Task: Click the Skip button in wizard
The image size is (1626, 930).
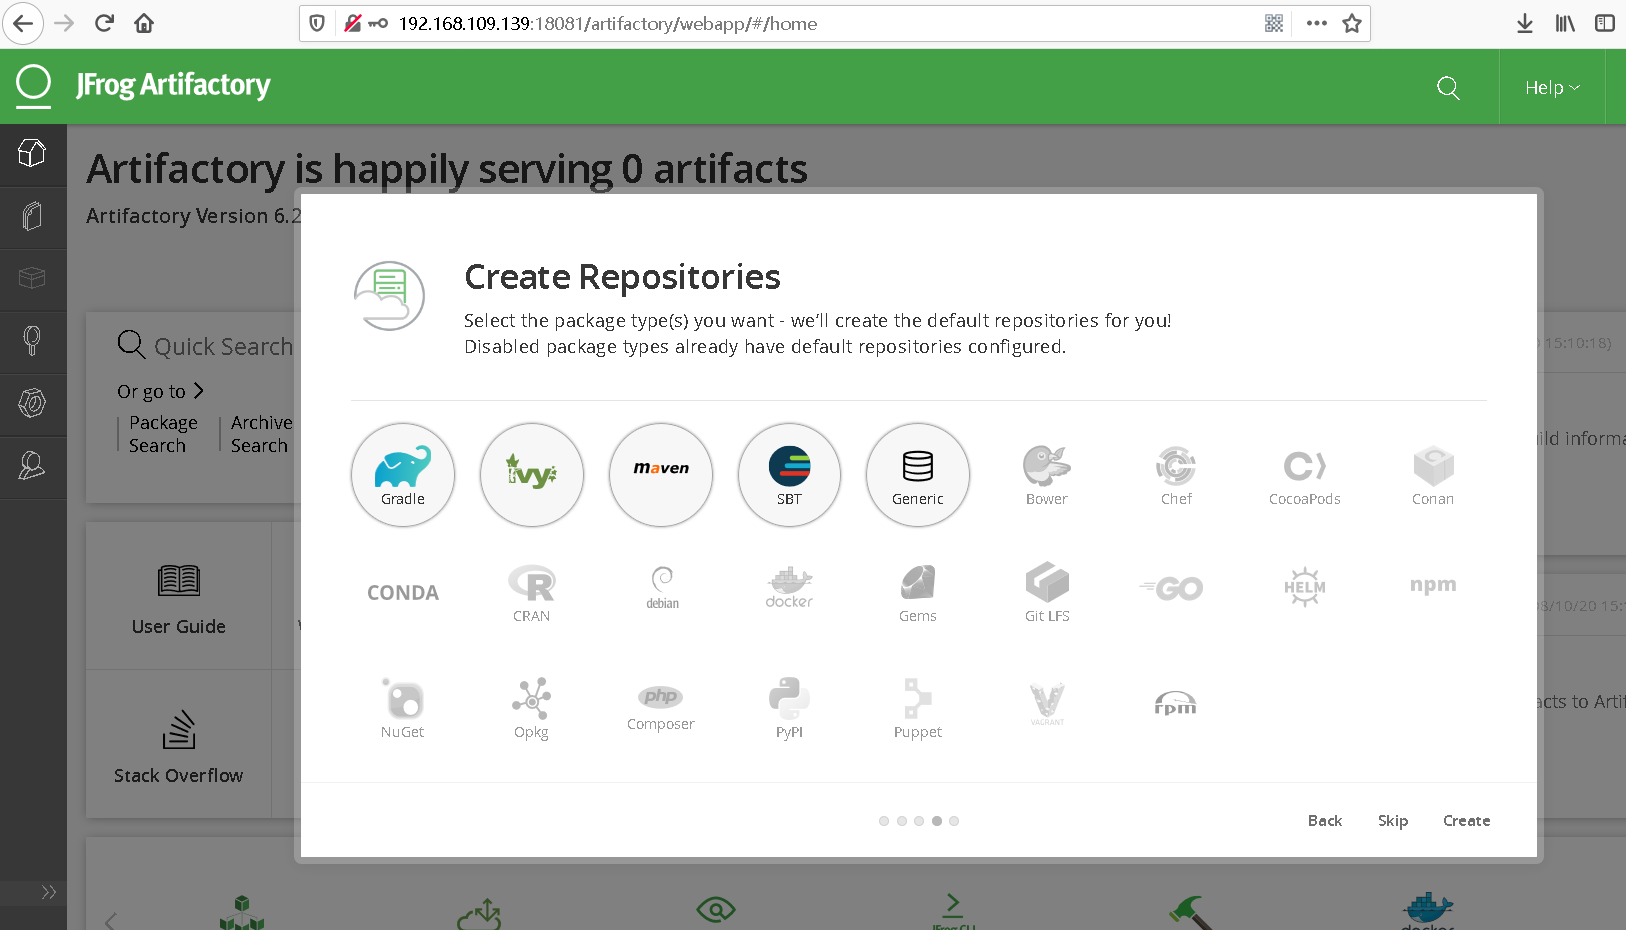Action: point(1393,820)
